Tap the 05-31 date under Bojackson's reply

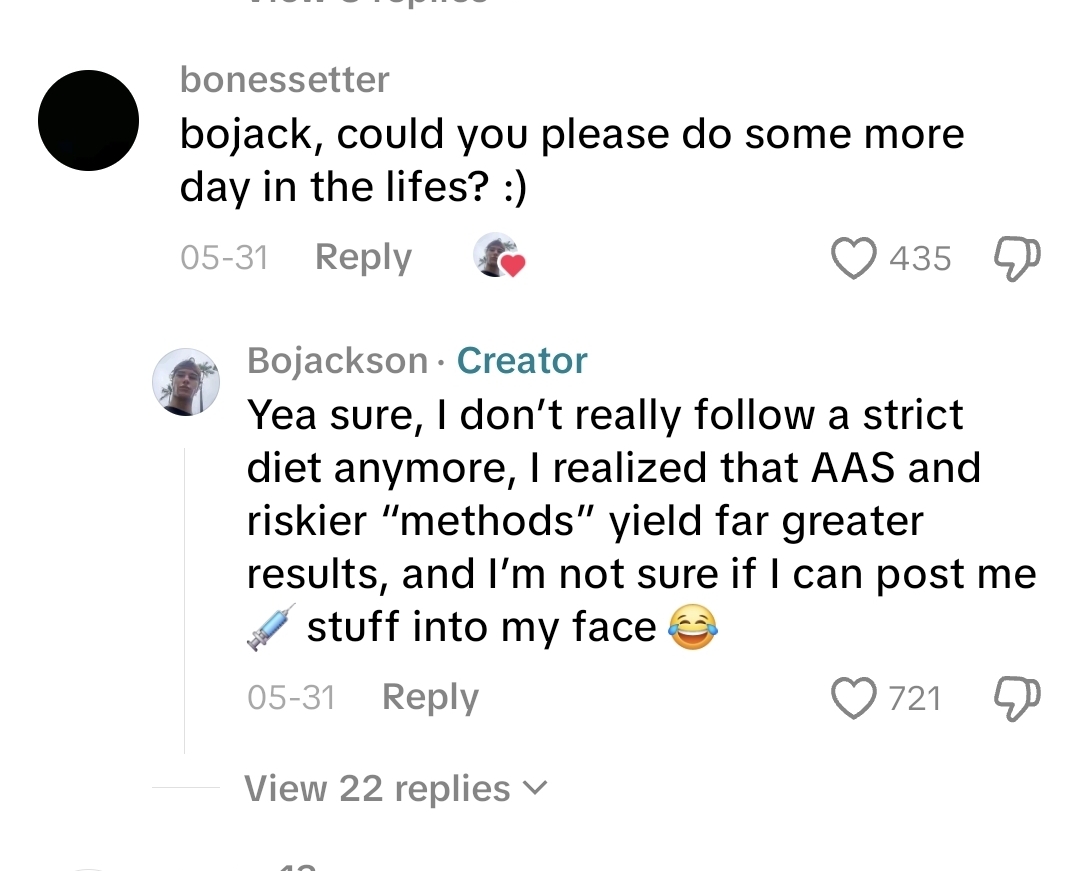coord(291,697)
